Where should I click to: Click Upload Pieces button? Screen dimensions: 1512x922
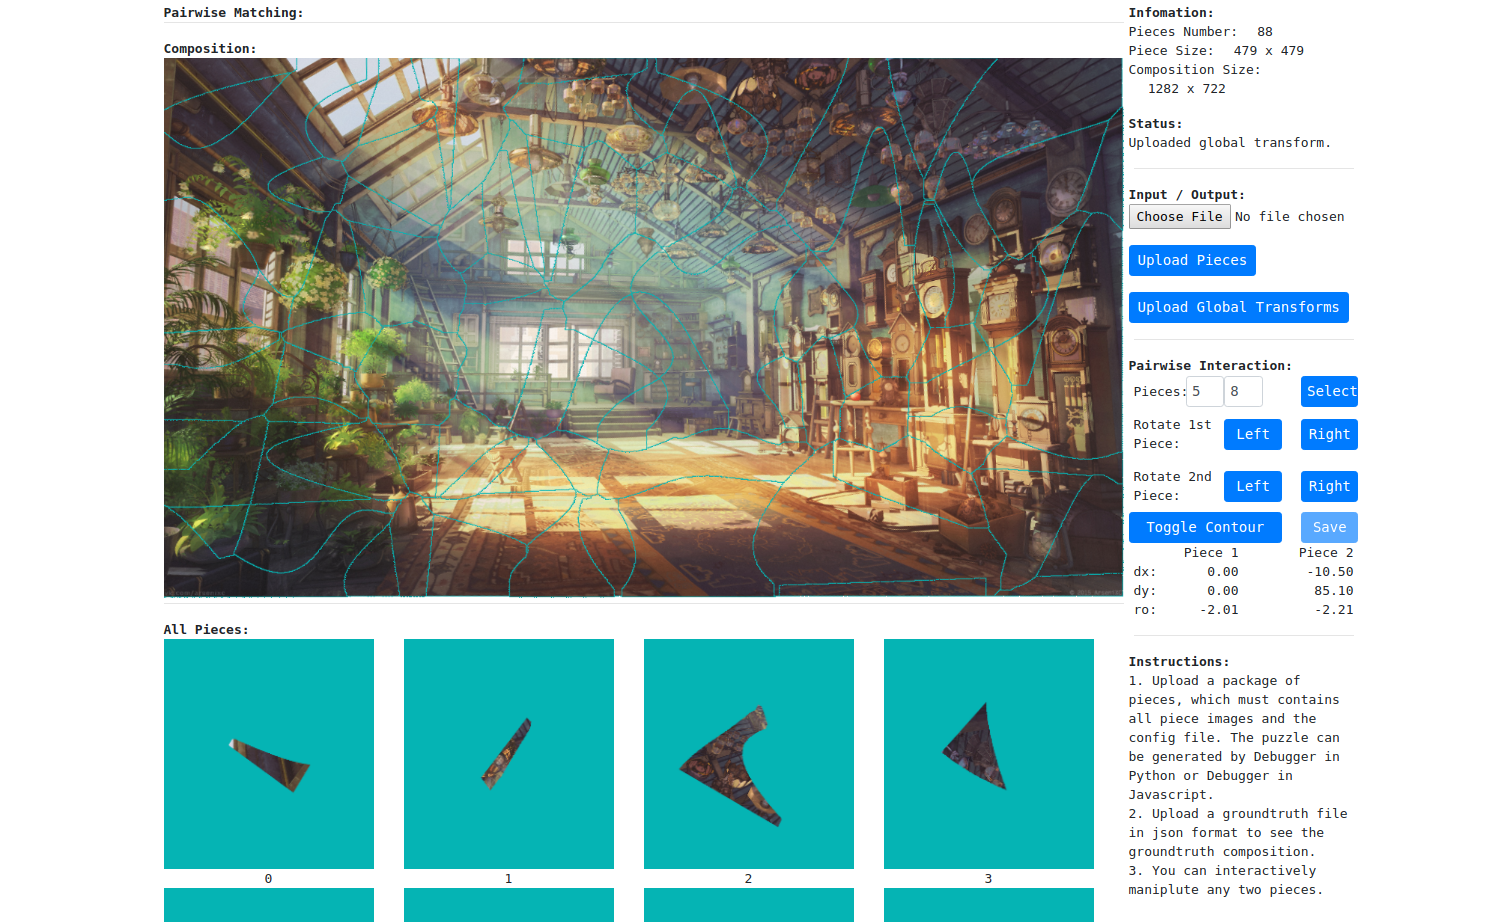1192,260
